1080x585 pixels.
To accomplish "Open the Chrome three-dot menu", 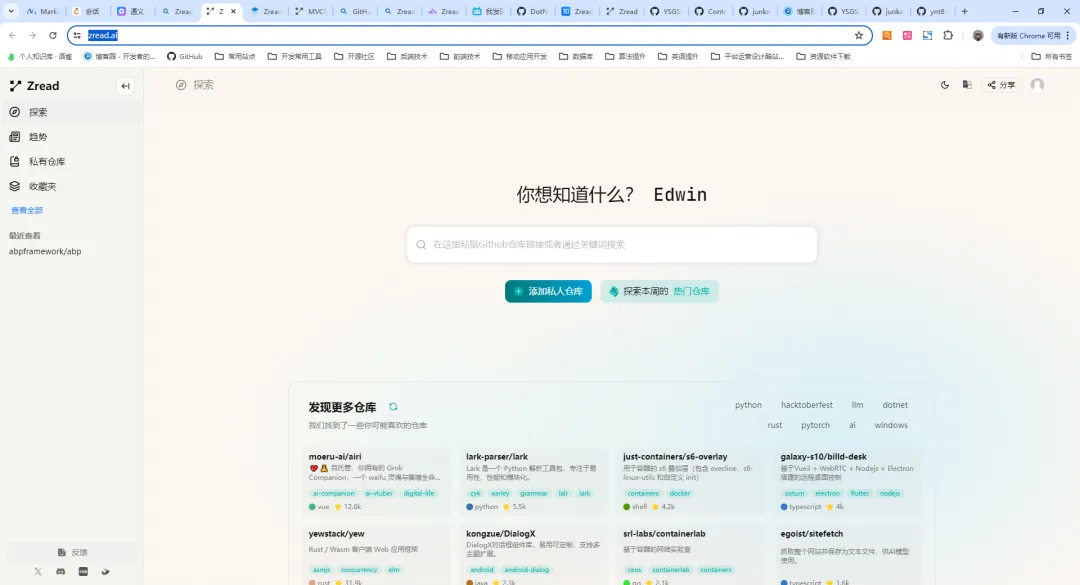I will tap(1066, 35).
